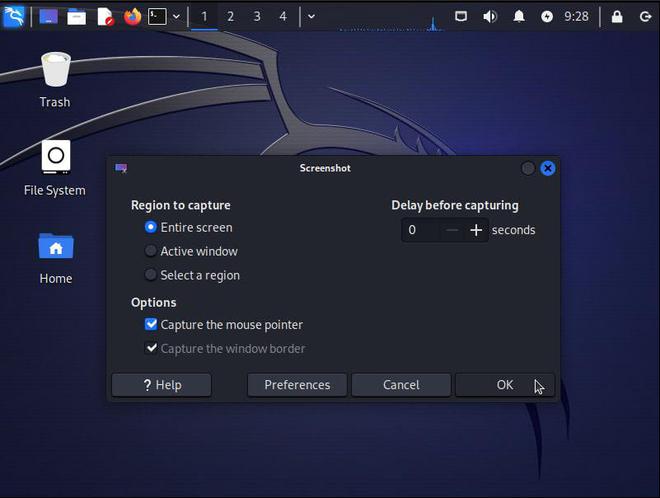Click the power manager tray icon

click(x=547, y=17)
